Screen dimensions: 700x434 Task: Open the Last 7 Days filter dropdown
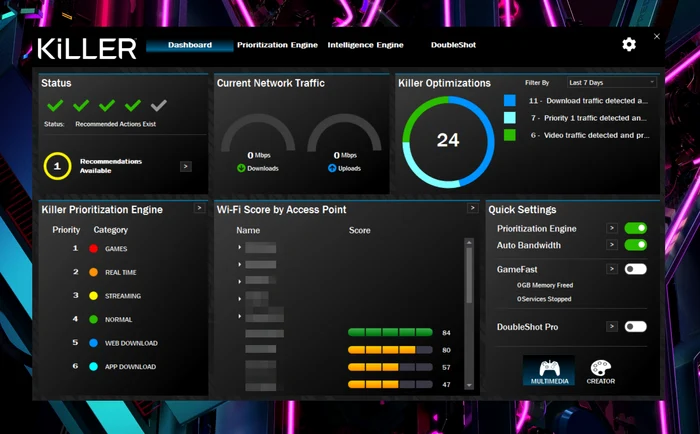coord(612,83)
